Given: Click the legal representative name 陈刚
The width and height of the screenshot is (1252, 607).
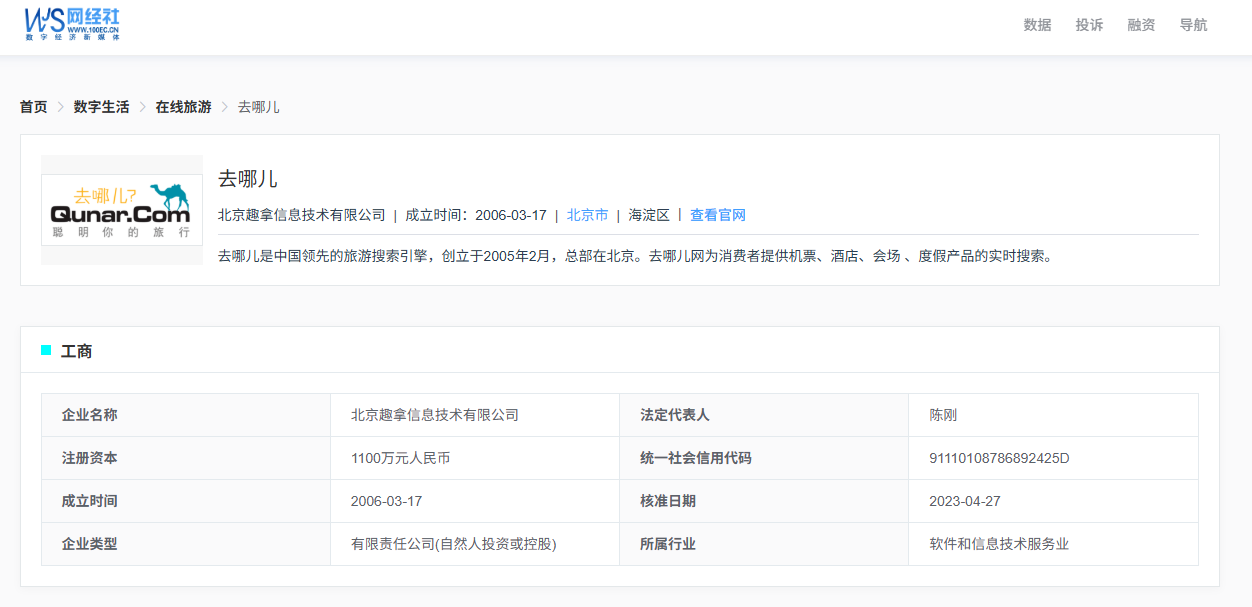Looking at the screenshot, I should 943,415.
